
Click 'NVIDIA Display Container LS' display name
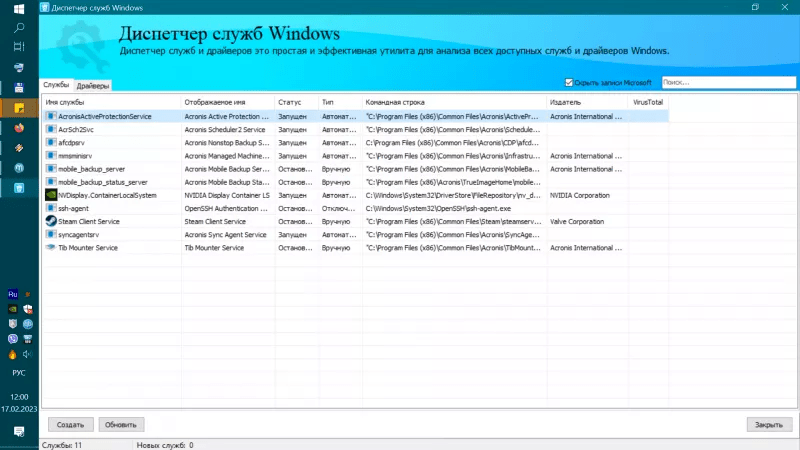tap(227, 195)
